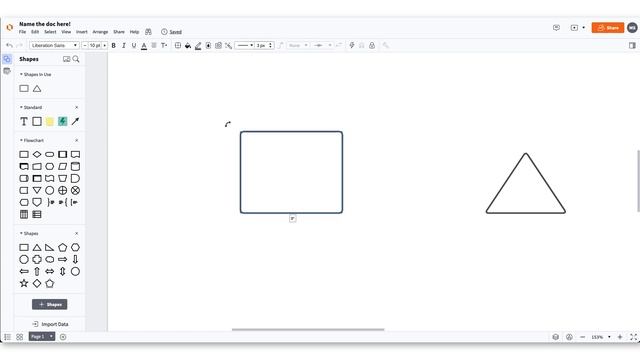Viewport: 640px width, 360px height.
Task: Select the right triangle in Shapes
Action: pyautogui.click(x=49, y=247)
